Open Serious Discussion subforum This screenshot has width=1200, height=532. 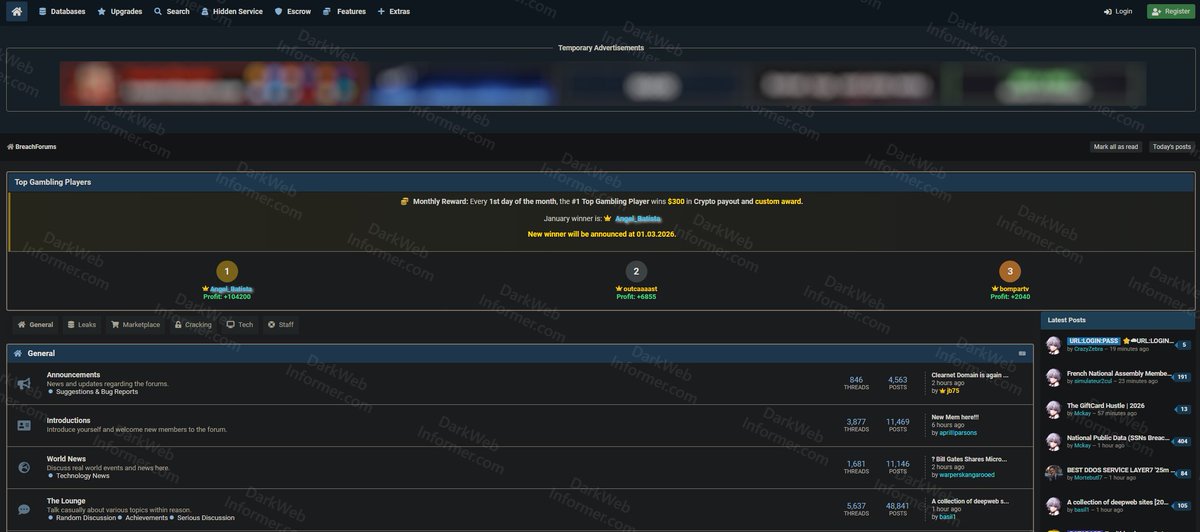click(x=206, y=518)
